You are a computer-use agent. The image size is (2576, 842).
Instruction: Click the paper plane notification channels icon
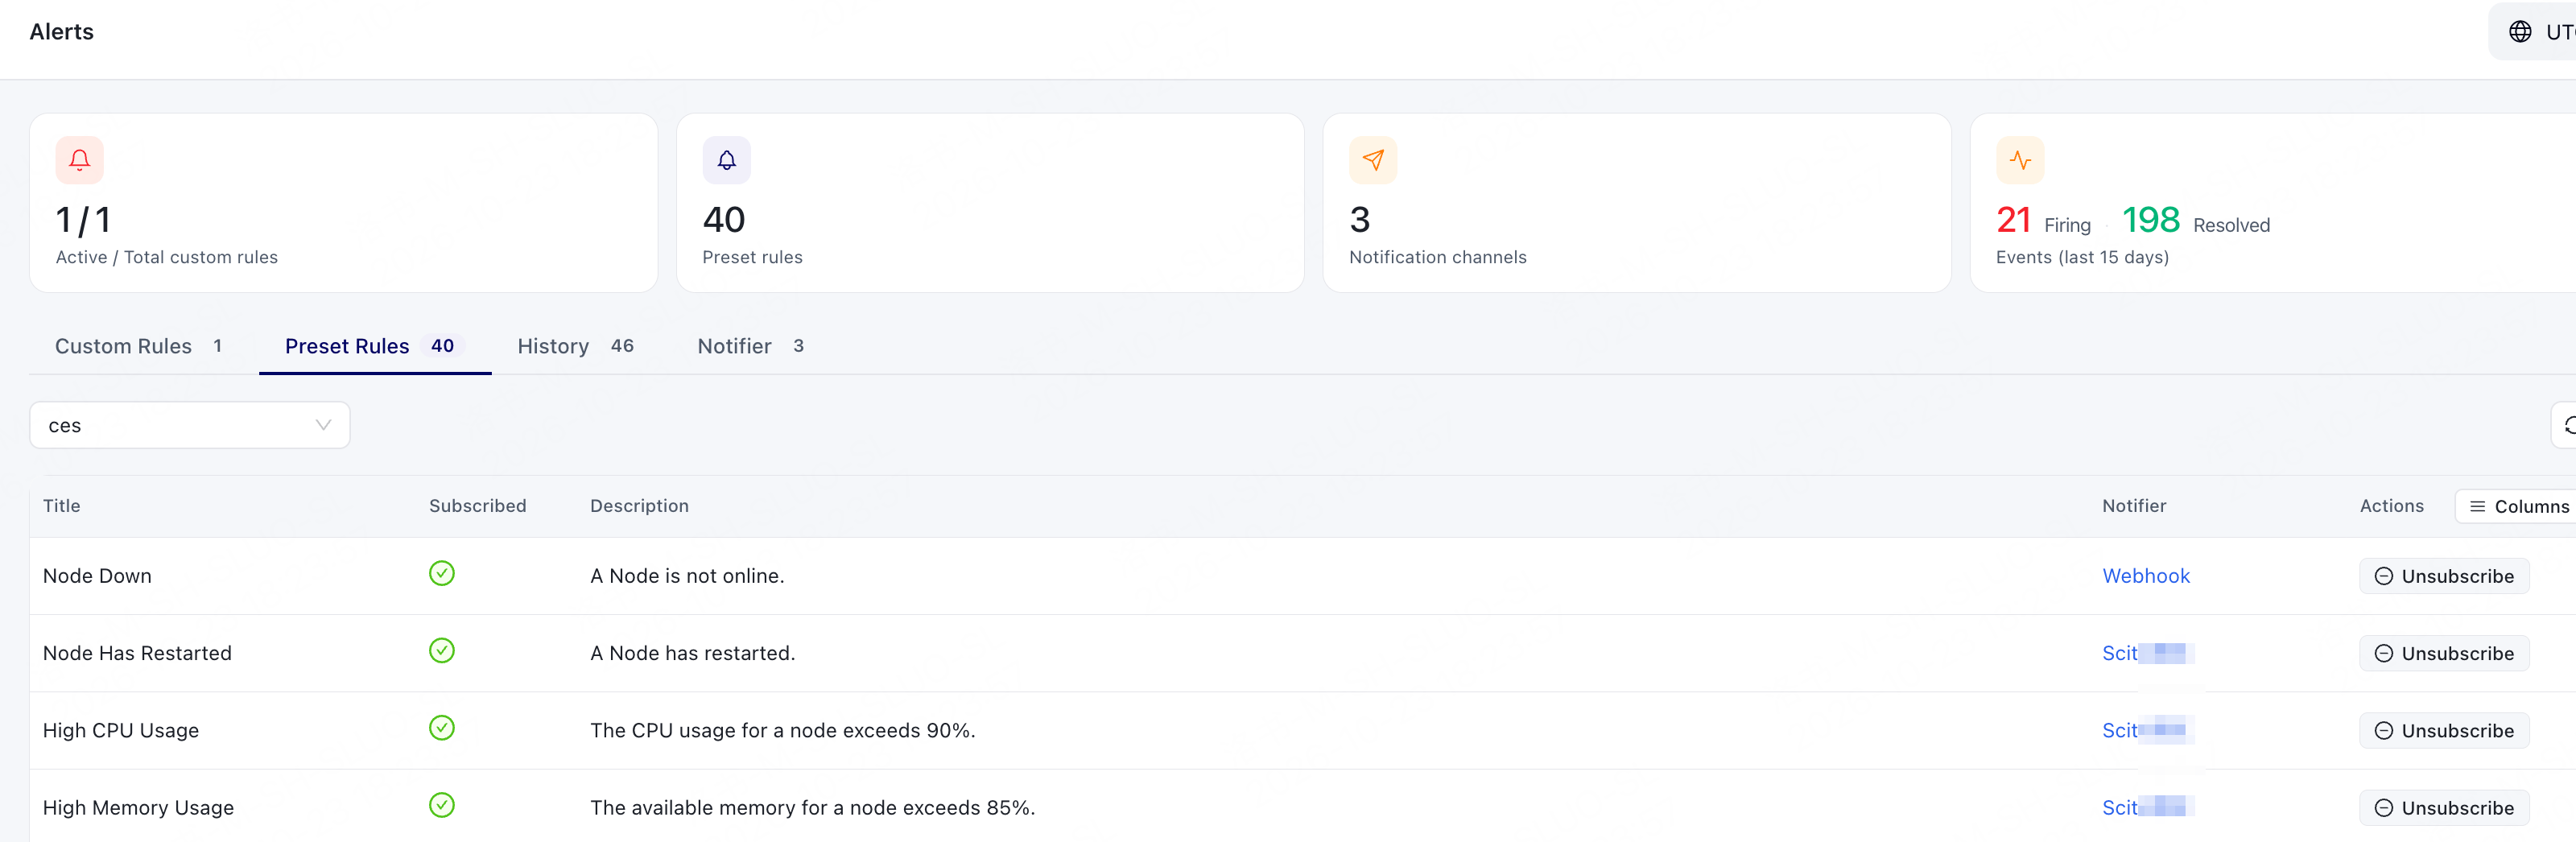(x=1373, y=160)
